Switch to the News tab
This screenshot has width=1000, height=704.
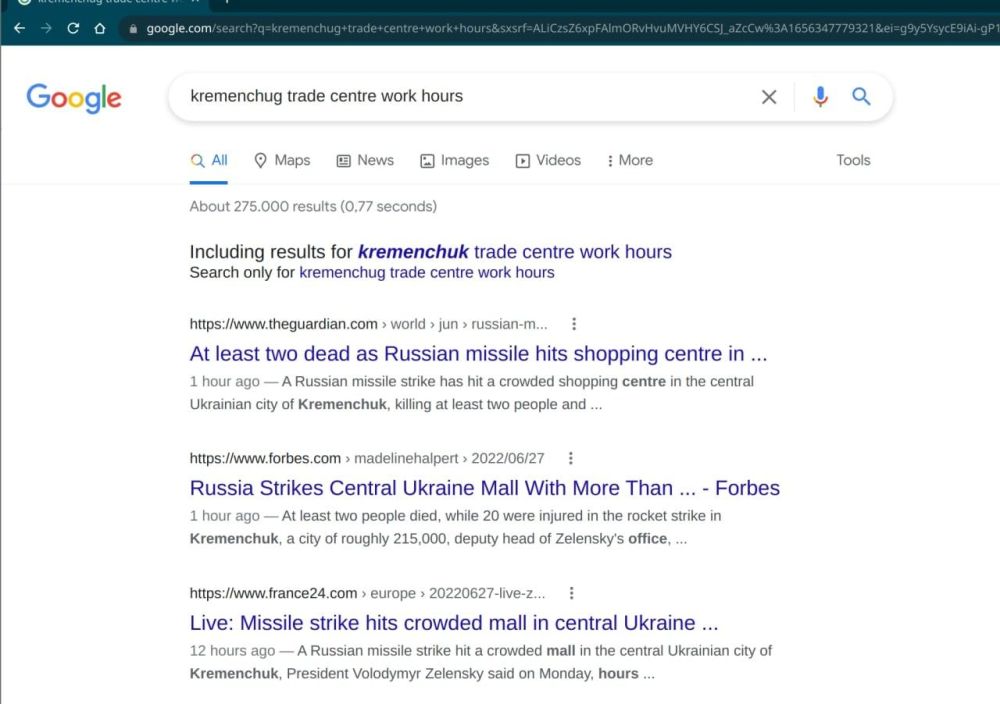coord(365,160)
